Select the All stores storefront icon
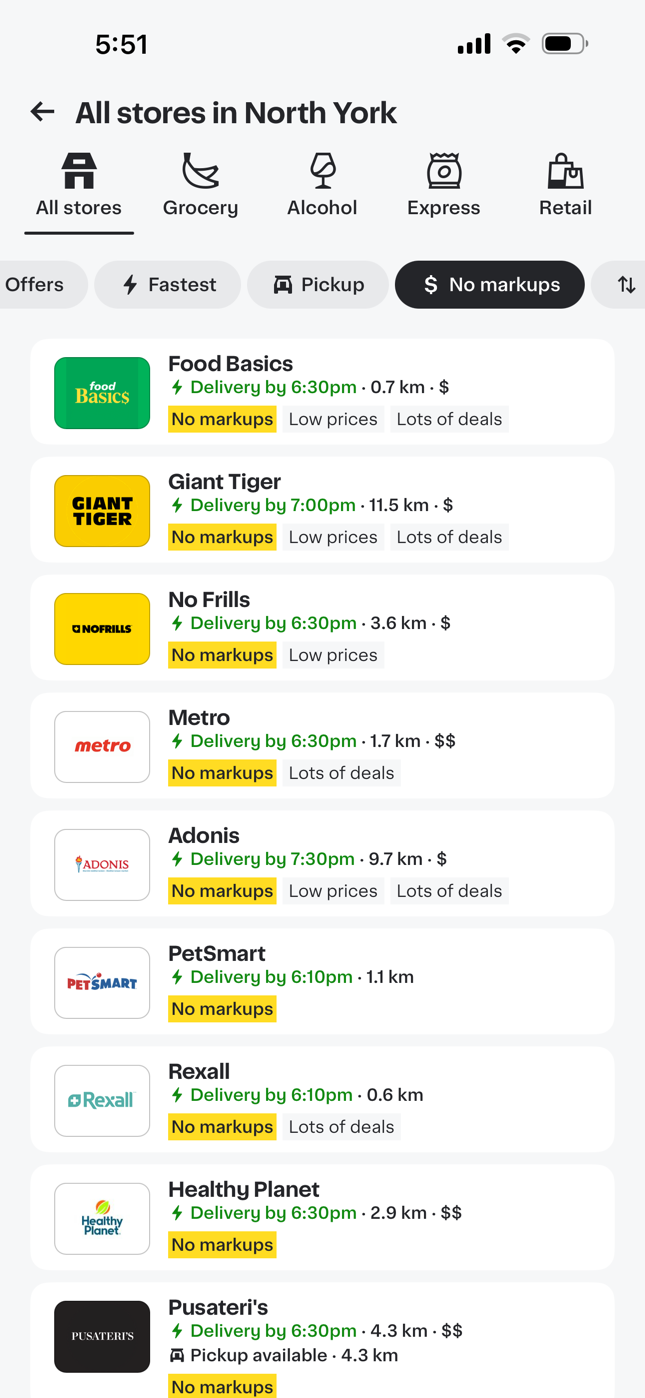The image size is (645, 1398). (78, 172)
